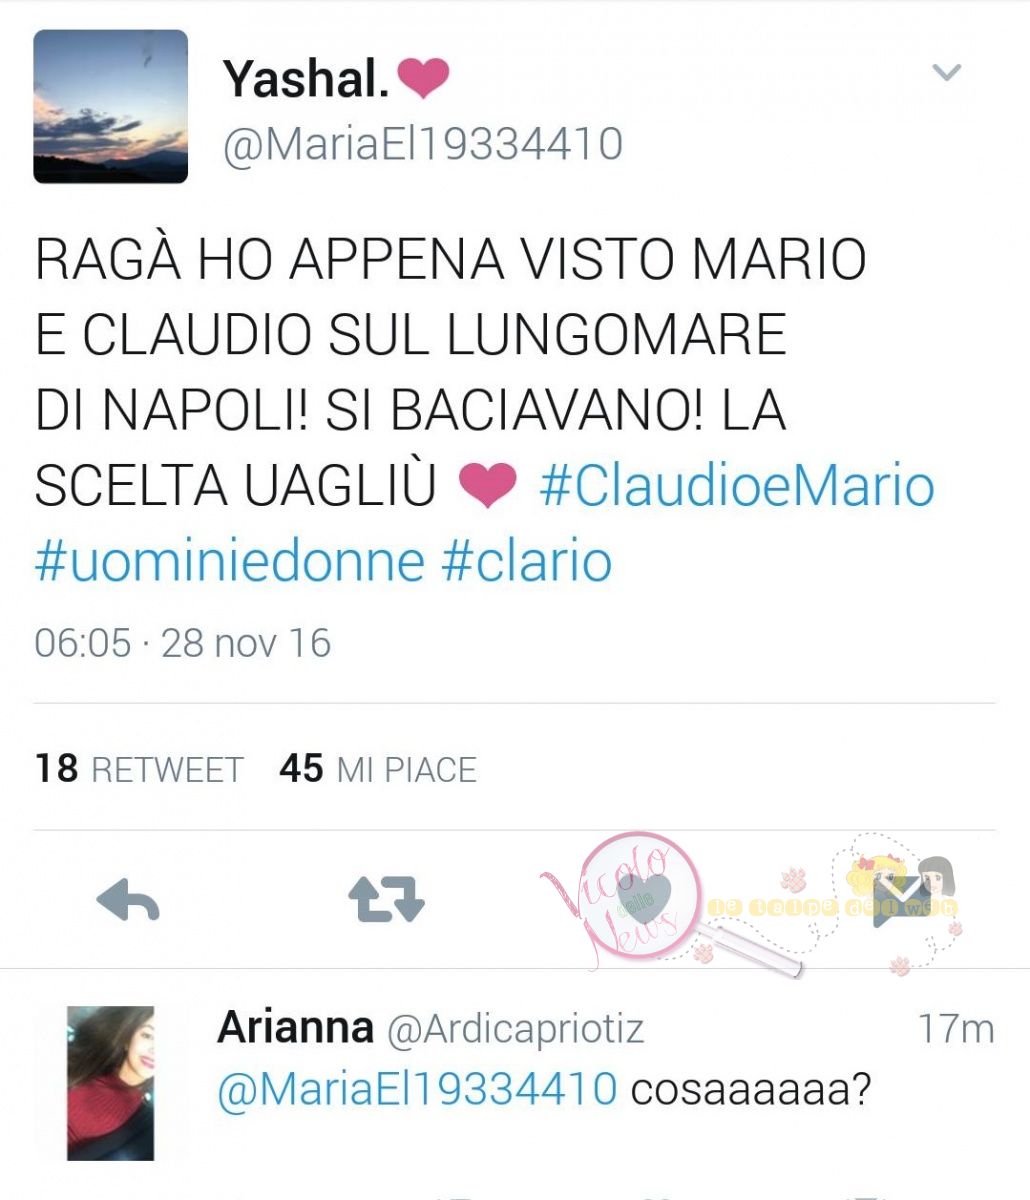
Task: Select the reply text cosaaaaaa?
Action: coord(751,1089)
